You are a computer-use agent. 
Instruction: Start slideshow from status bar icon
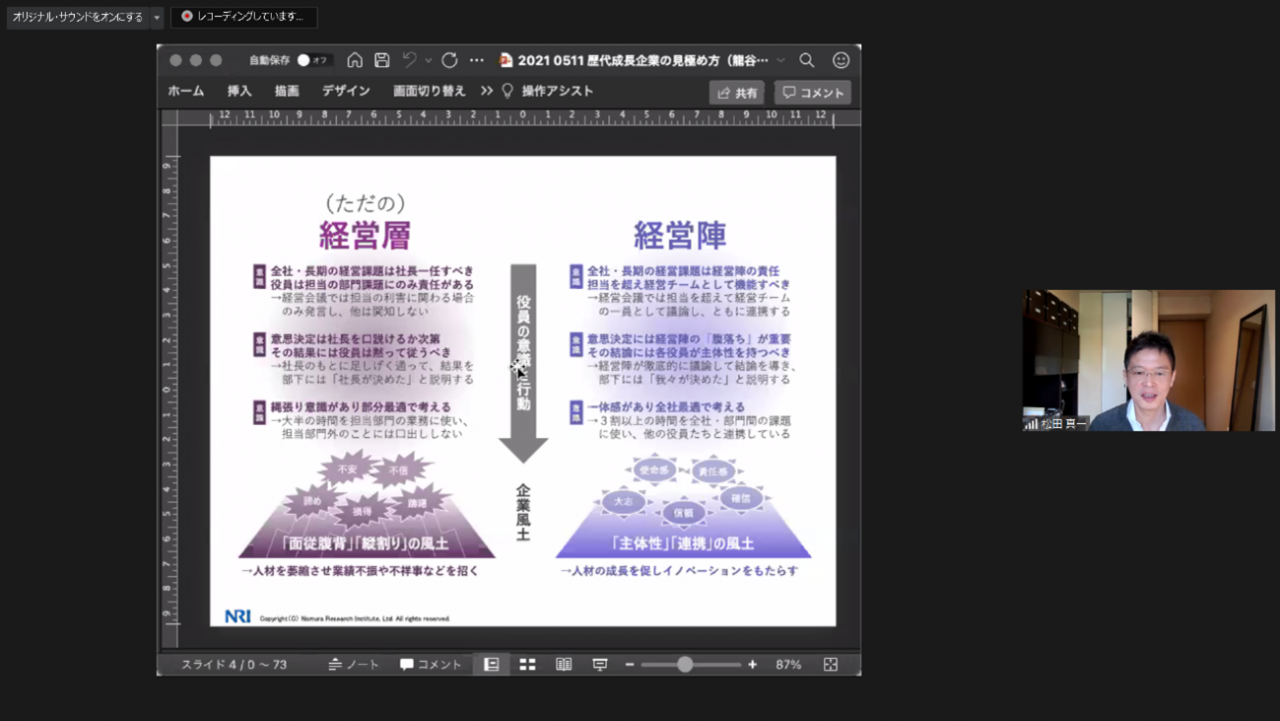600,665
